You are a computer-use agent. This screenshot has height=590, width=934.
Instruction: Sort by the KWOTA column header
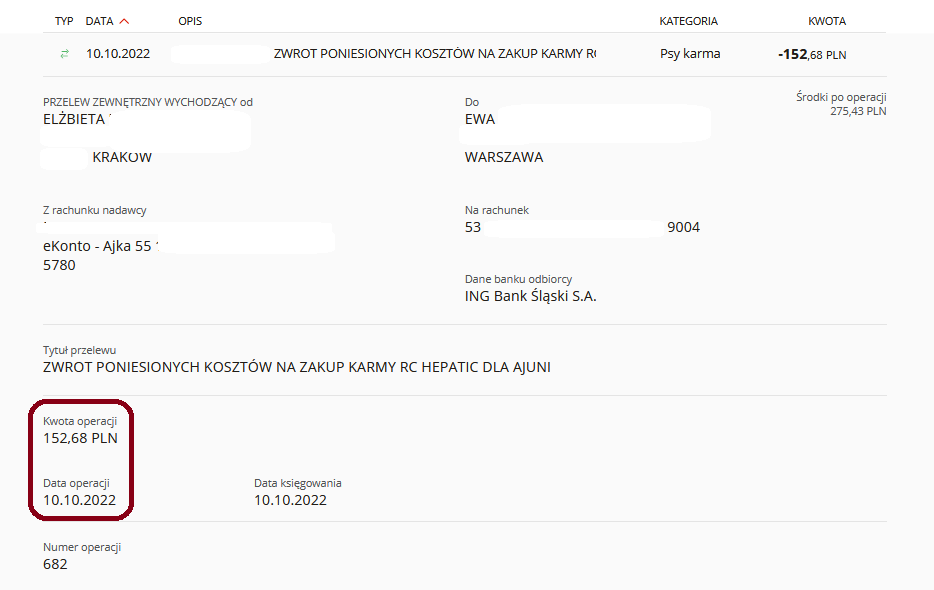pos(827,21)
